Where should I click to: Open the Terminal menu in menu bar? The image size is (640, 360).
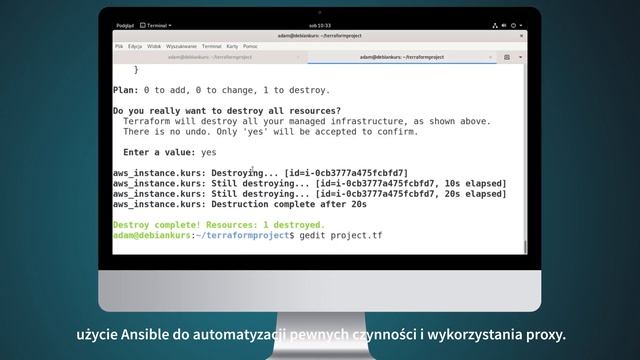(211, 47)
